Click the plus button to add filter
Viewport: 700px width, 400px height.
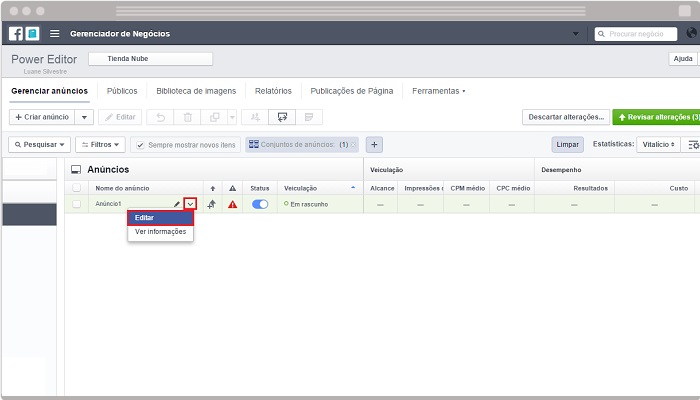coord(374,145)
